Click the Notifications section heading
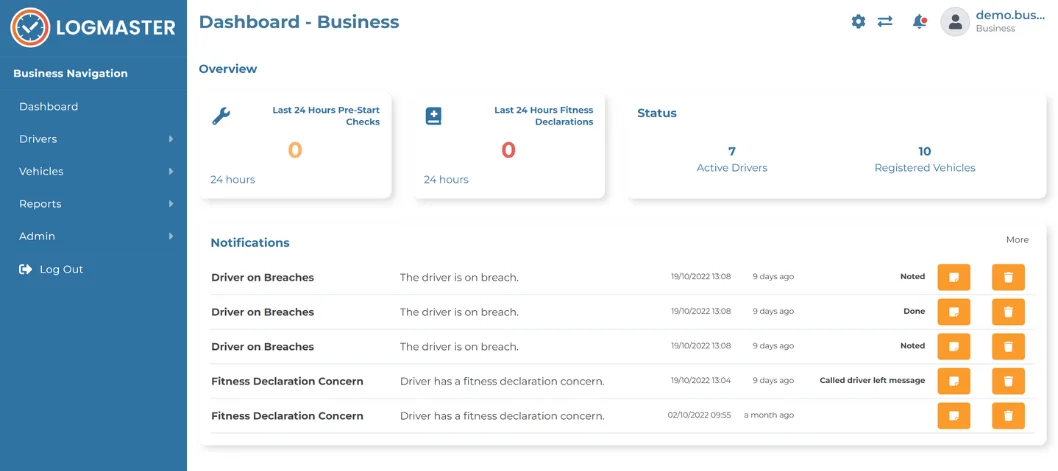 click(250, 243)
